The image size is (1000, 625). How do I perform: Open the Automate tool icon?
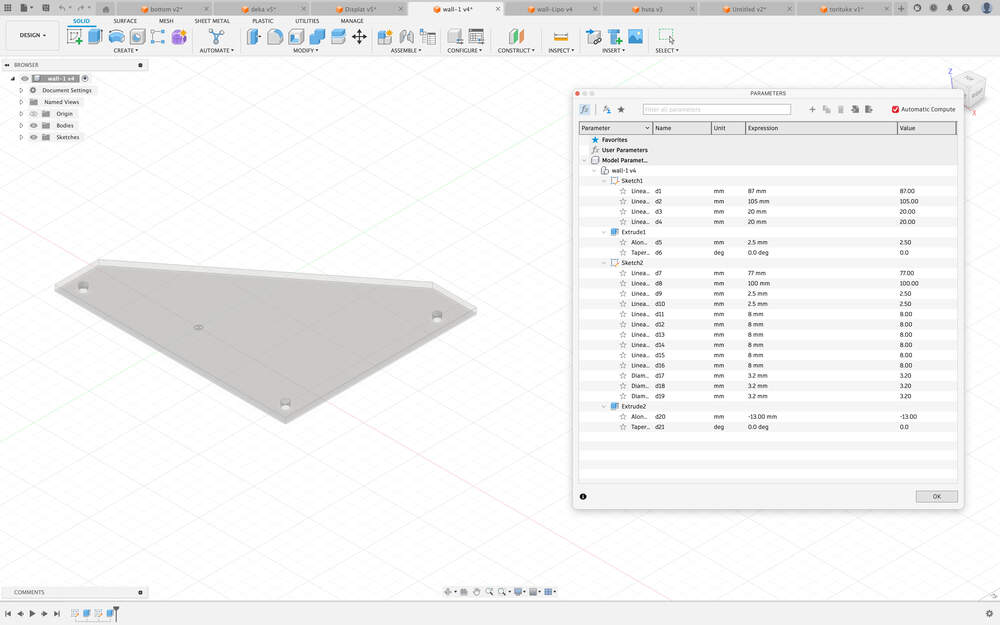pos(216,36)
